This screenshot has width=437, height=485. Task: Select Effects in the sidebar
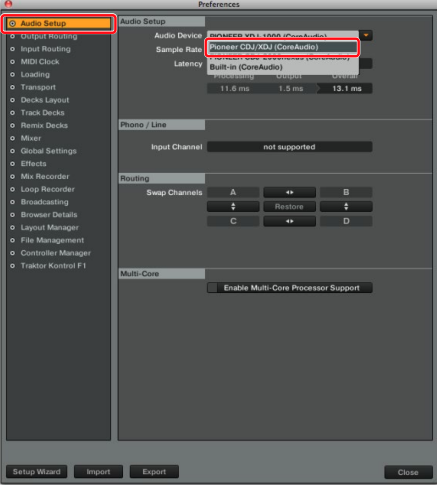[33, 164]
